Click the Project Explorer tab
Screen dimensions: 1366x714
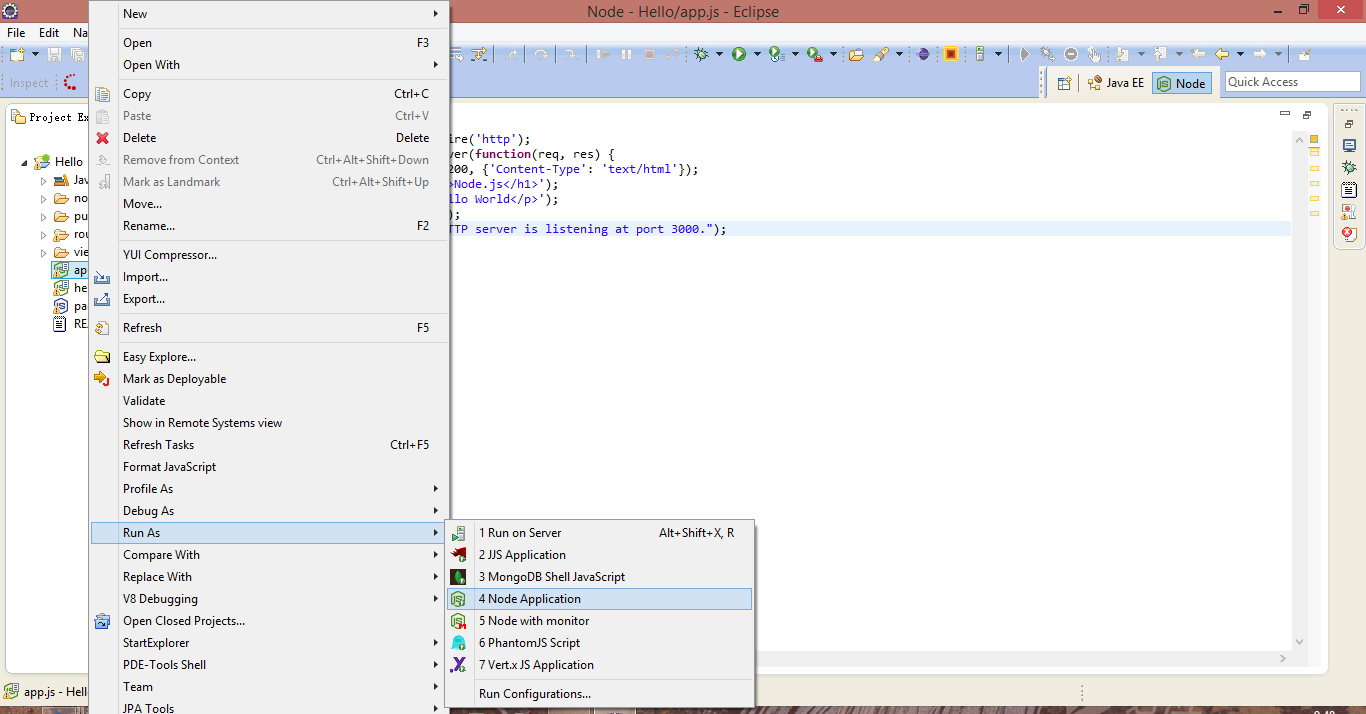50,117
